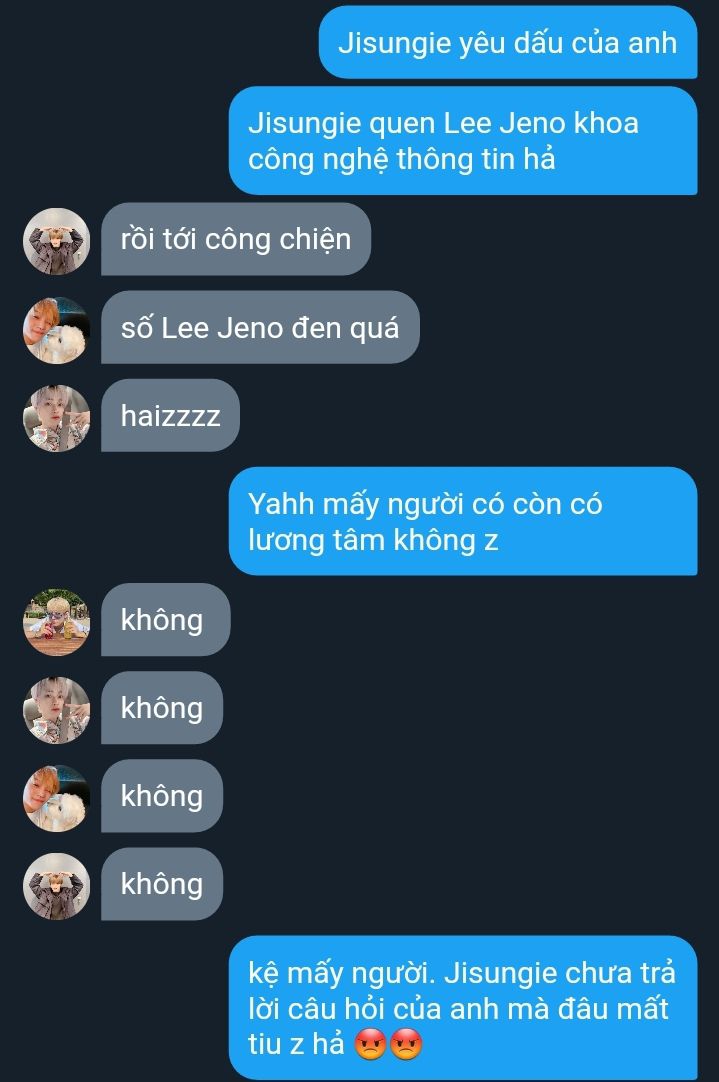The image size is (719, 1082).
Task: Tap the 'haizzzz' message bubble
Action: click(170, 415)
